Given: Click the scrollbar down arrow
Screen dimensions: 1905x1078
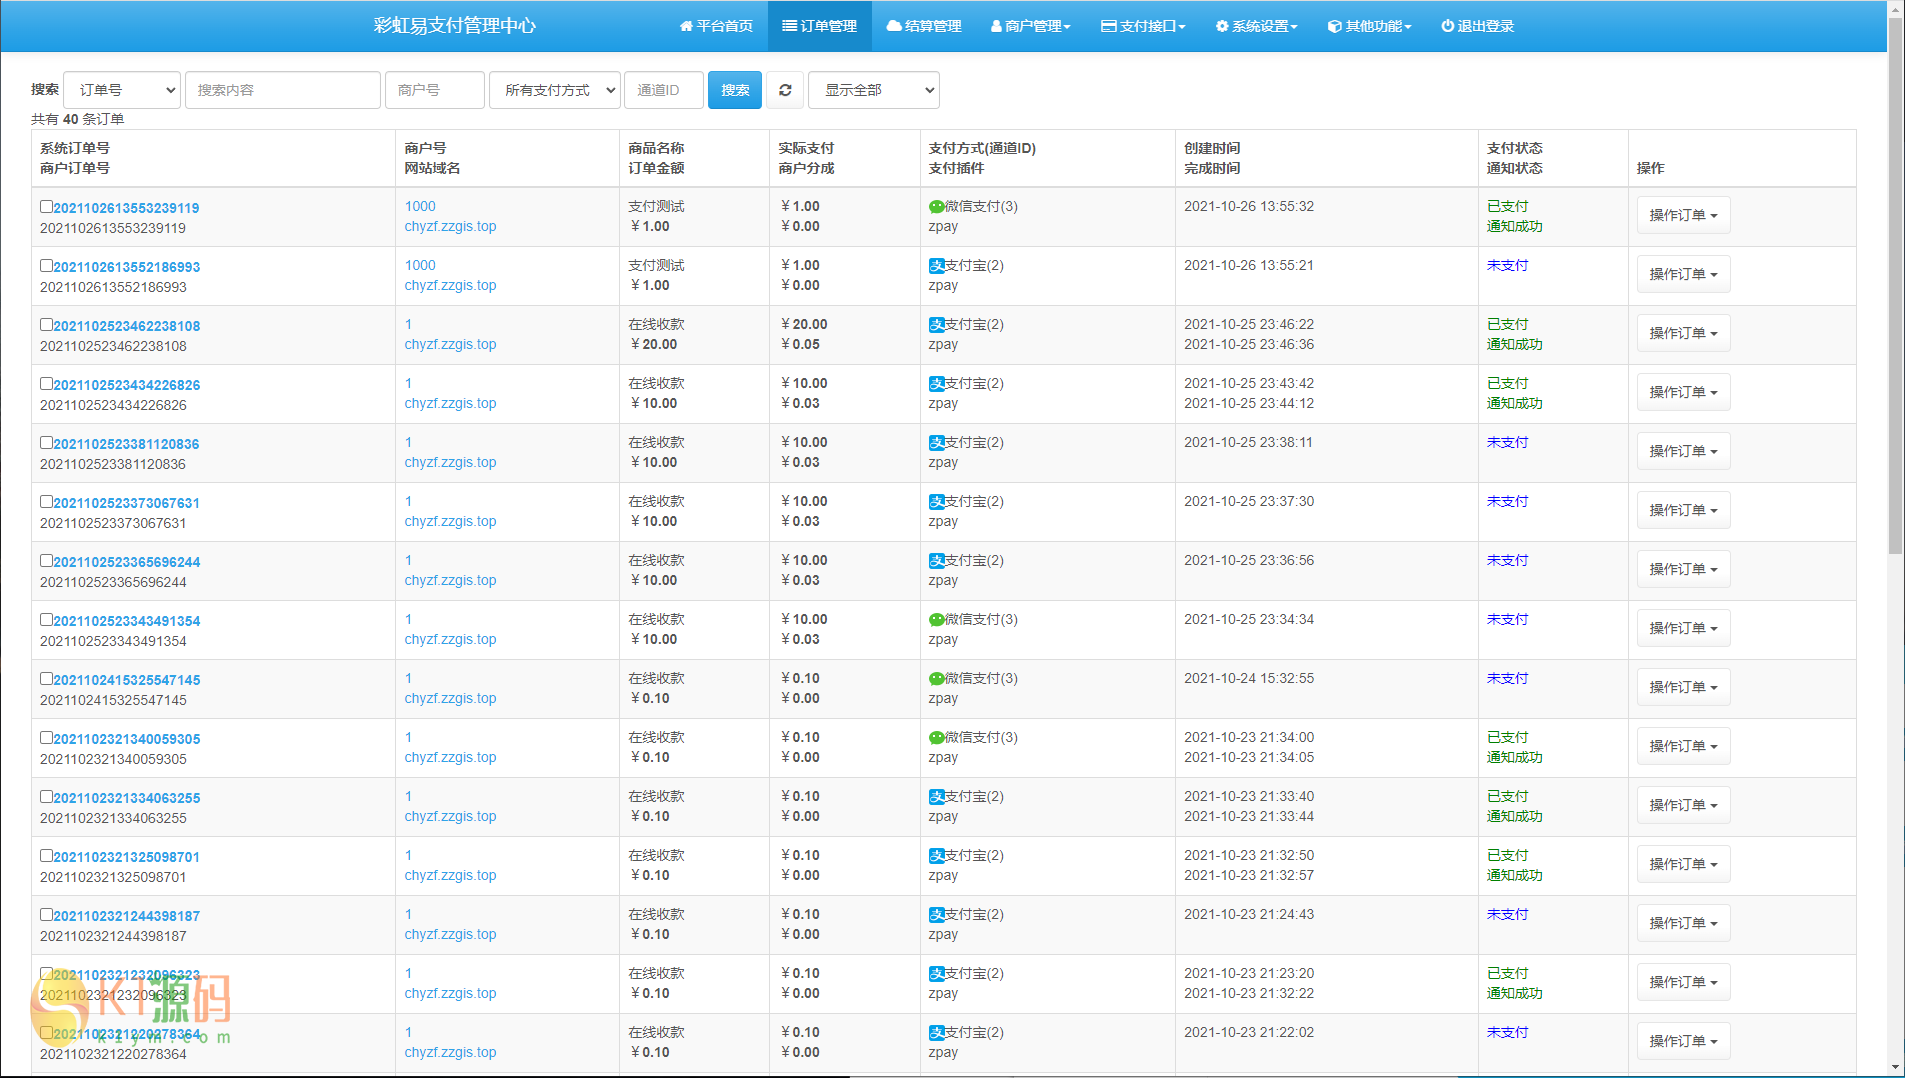Looking at the screenshot, I should tap(1895, 1068).
